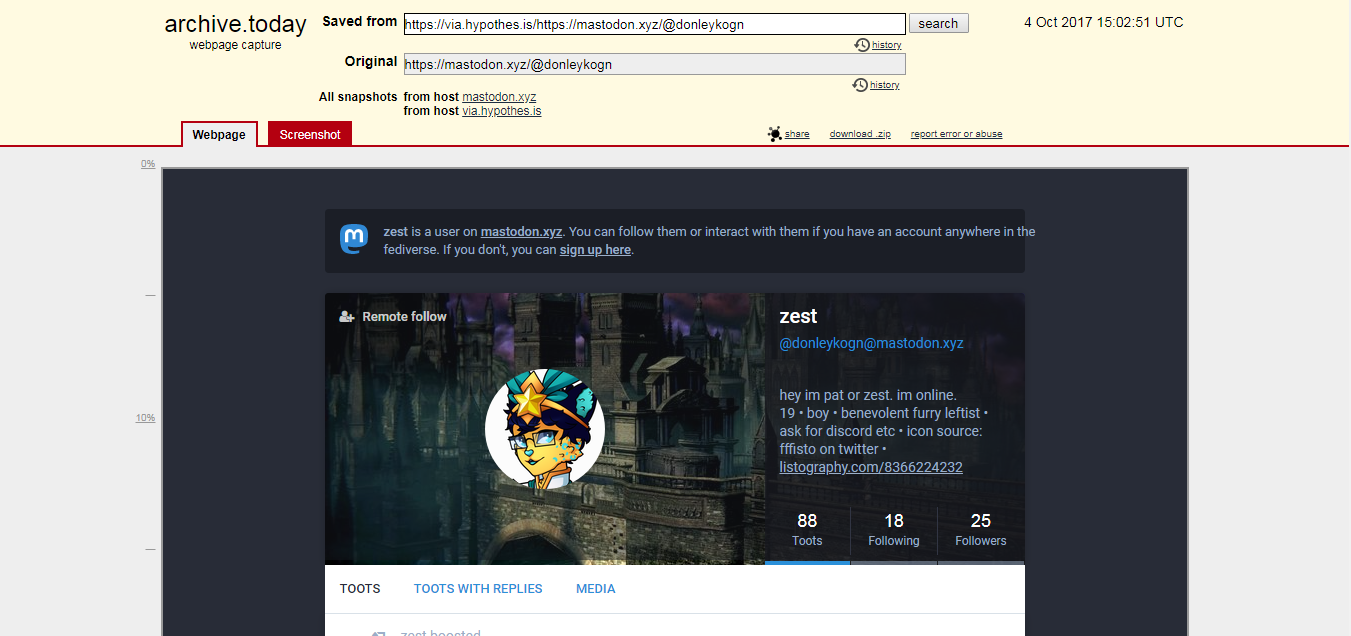
Task: Click the capture timestamp 4 Oct 2017 15:02:51 UTC
Action: (1103, 22)
